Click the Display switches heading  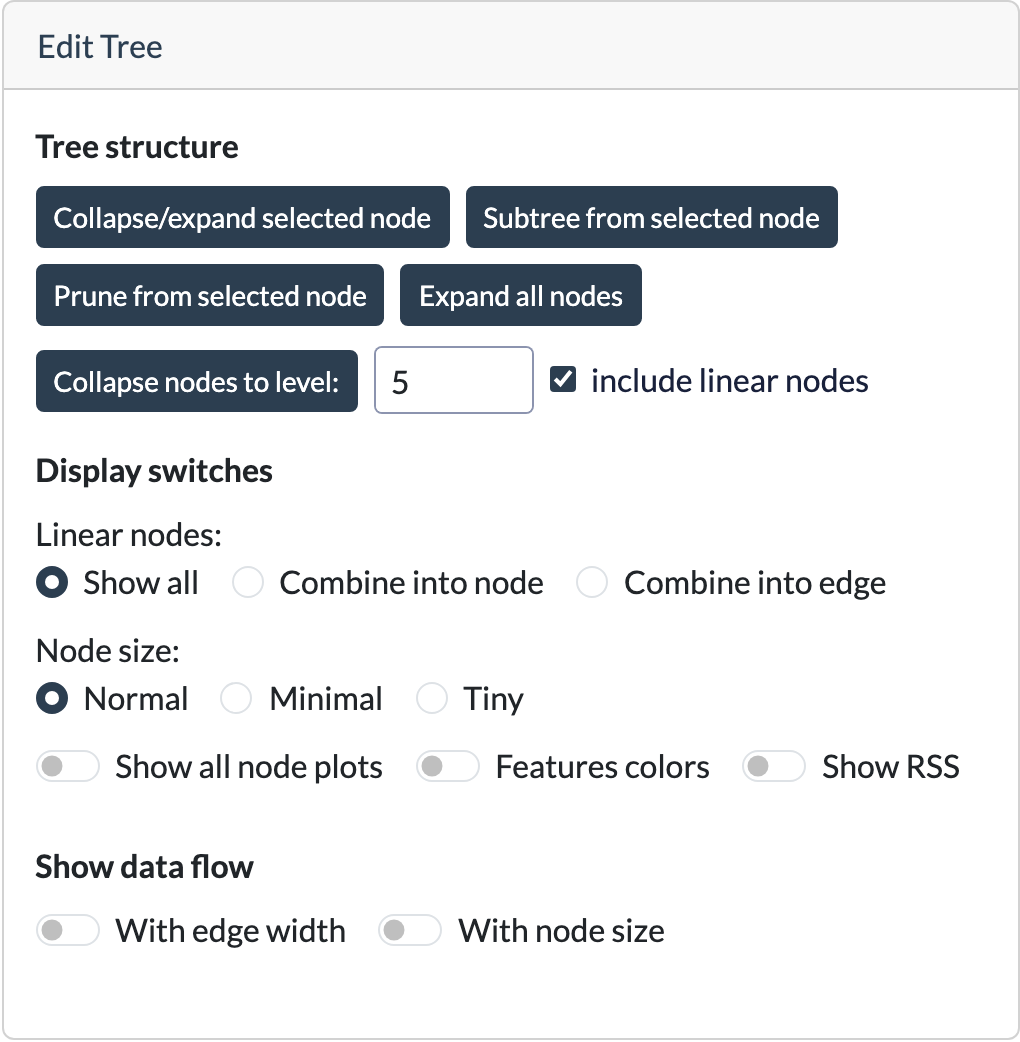154,471
